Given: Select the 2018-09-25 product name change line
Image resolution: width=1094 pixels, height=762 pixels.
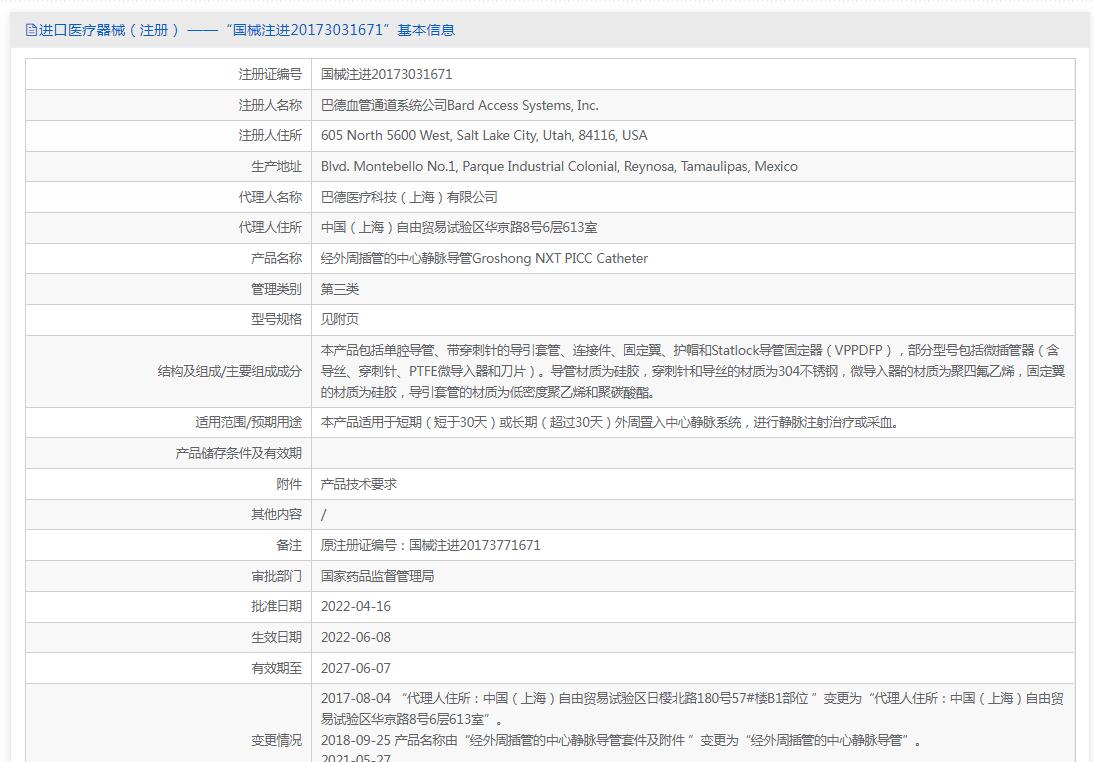Looking at the screenshot, I should [x=621, y=740].
